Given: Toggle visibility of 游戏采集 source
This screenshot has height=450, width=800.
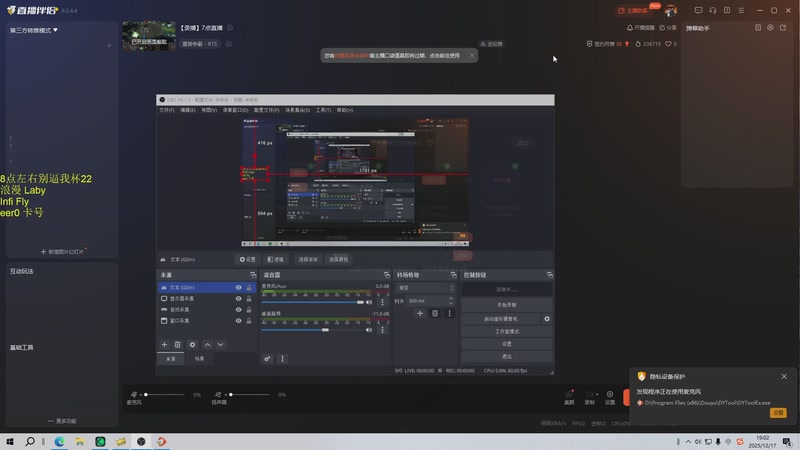Looking at the screenshot, I should pyautogui.click(x=238, y=310).
